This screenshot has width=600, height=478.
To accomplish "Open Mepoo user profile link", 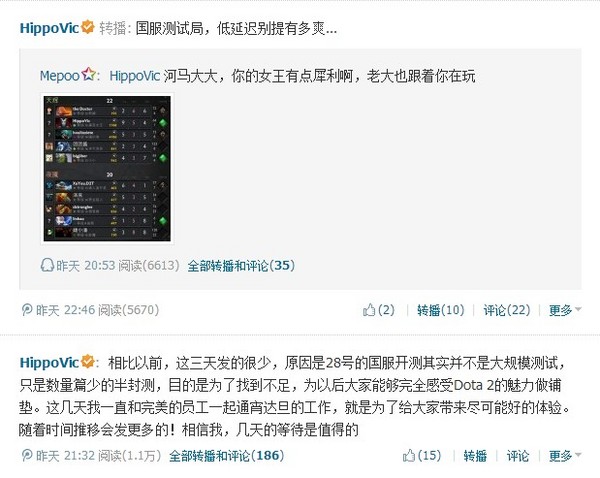I will pos(60,76).
